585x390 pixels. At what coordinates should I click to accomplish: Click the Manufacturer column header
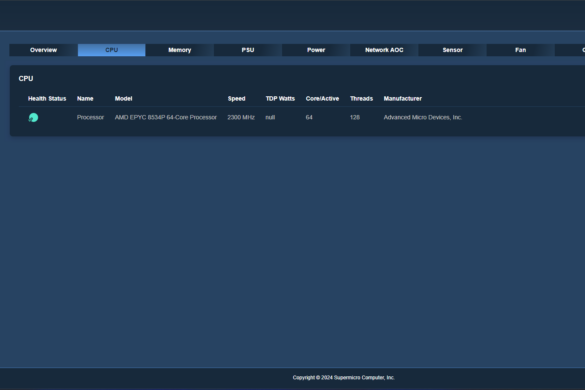[x=403, y=99]
